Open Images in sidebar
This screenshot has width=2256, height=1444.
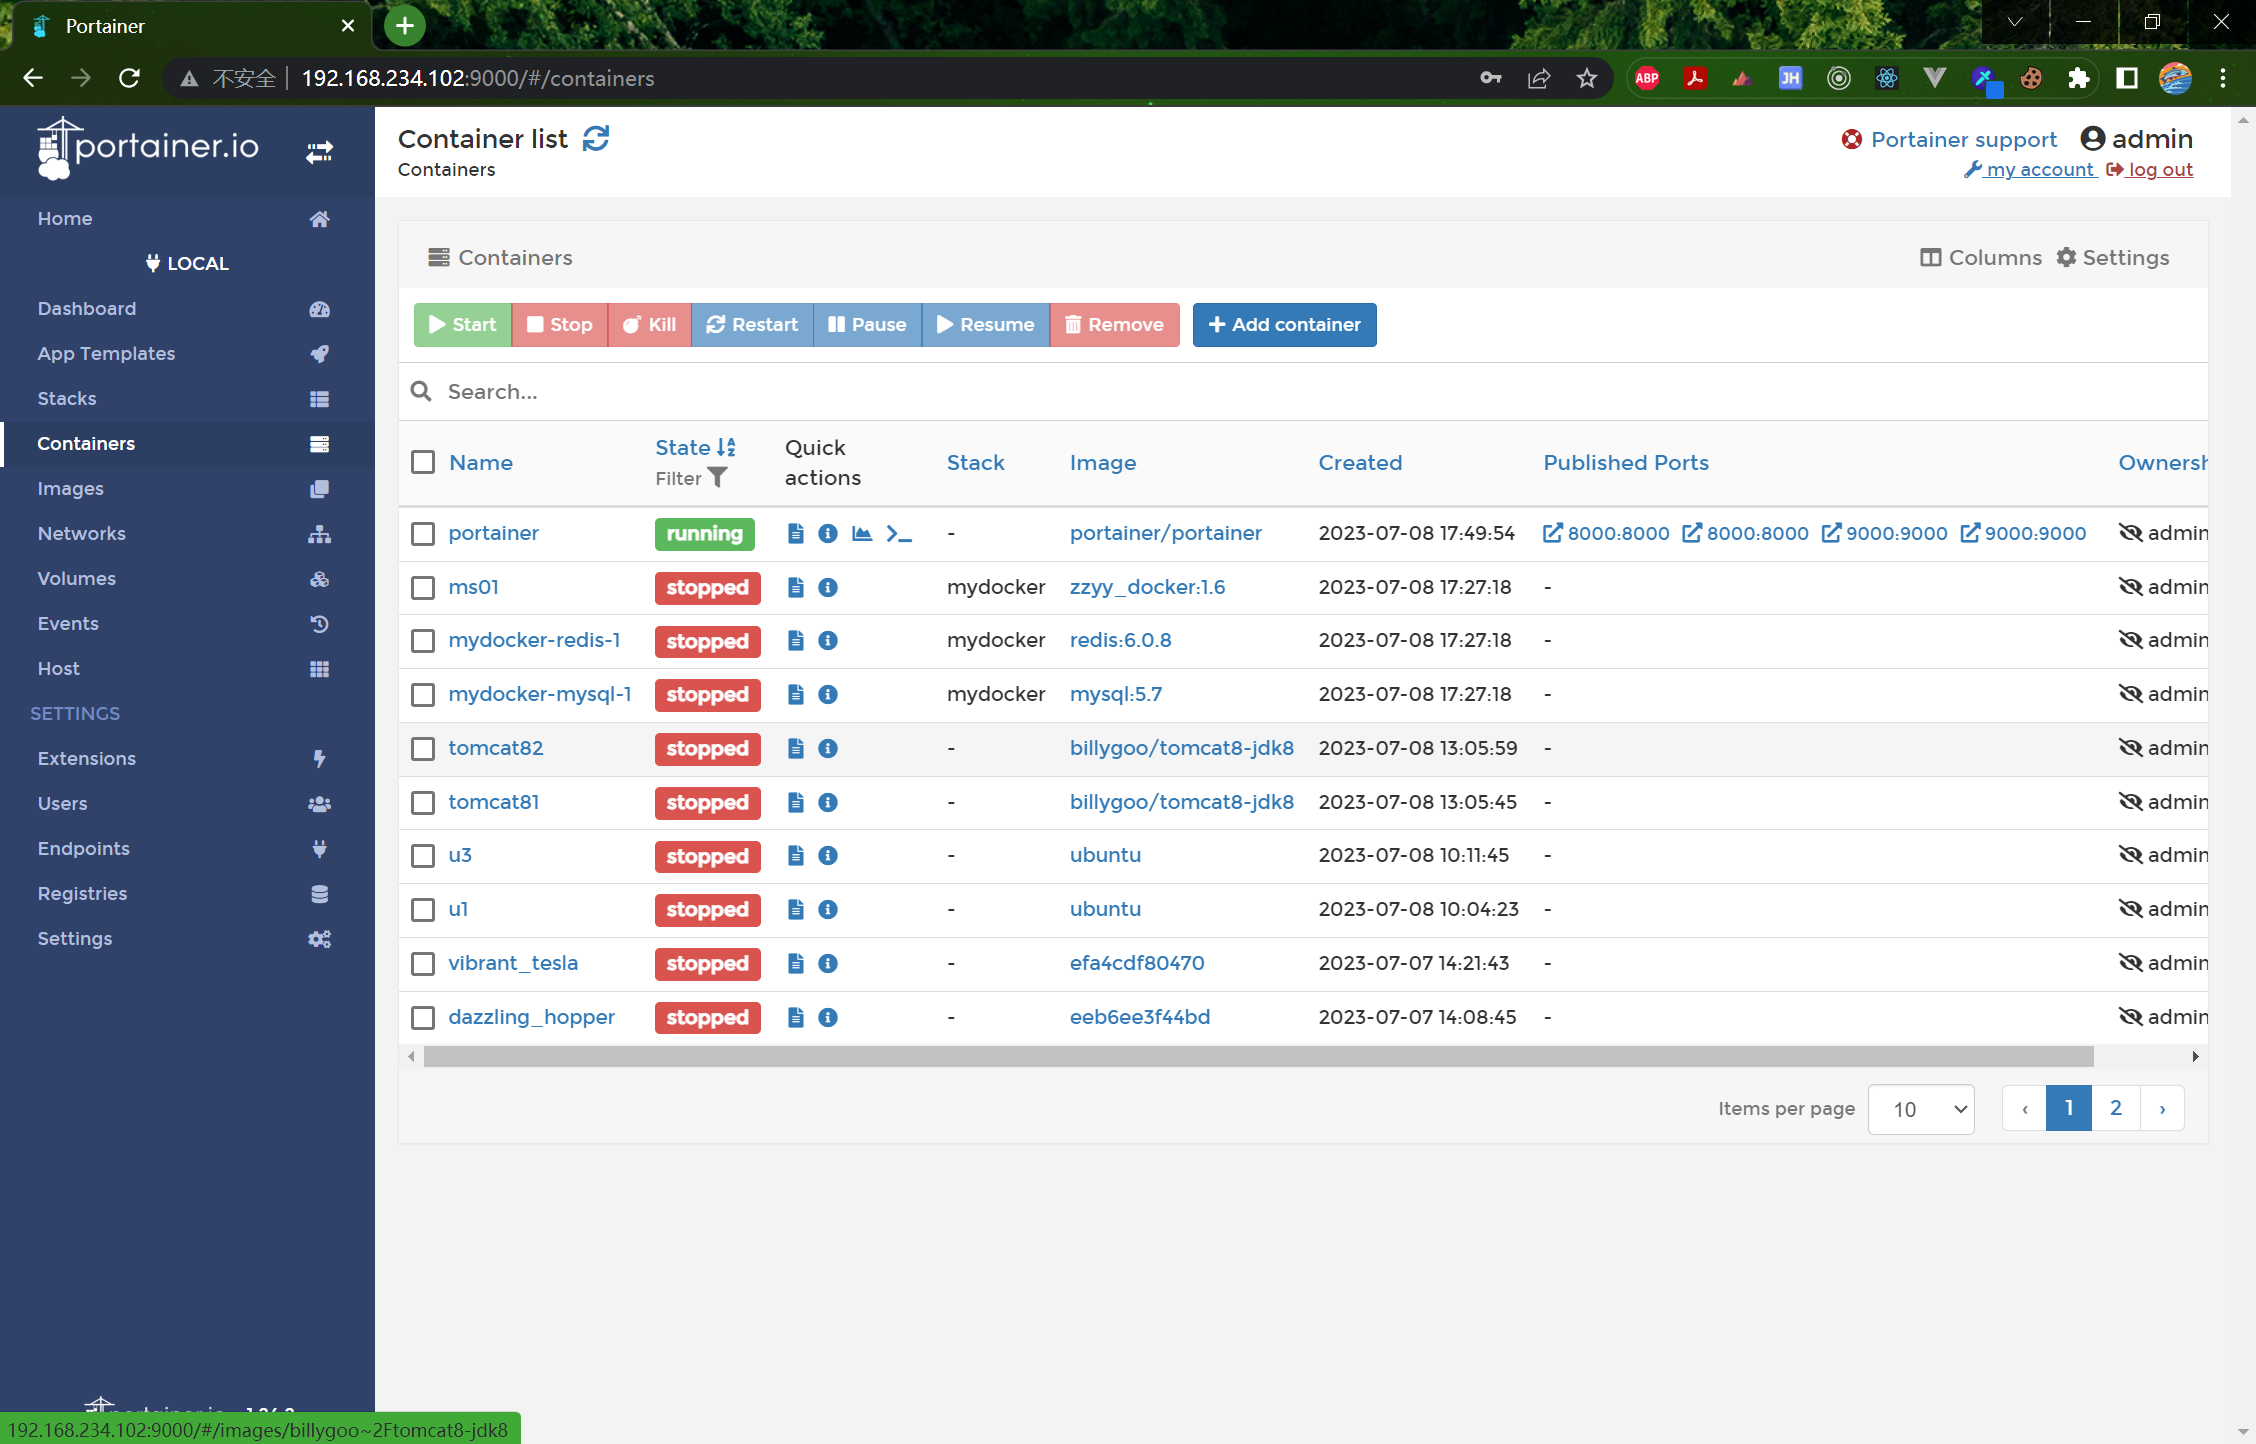(x=187, y=489)
